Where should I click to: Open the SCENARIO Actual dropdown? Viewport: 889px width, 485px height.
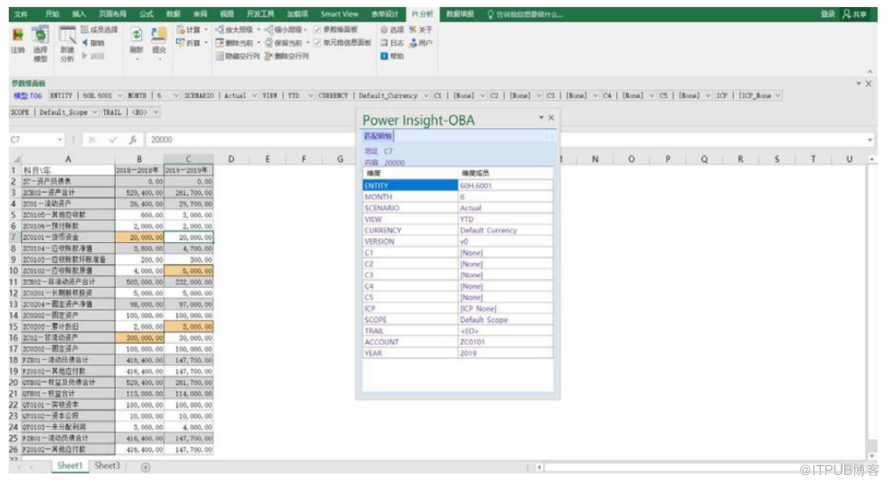[x=251, y=96]
